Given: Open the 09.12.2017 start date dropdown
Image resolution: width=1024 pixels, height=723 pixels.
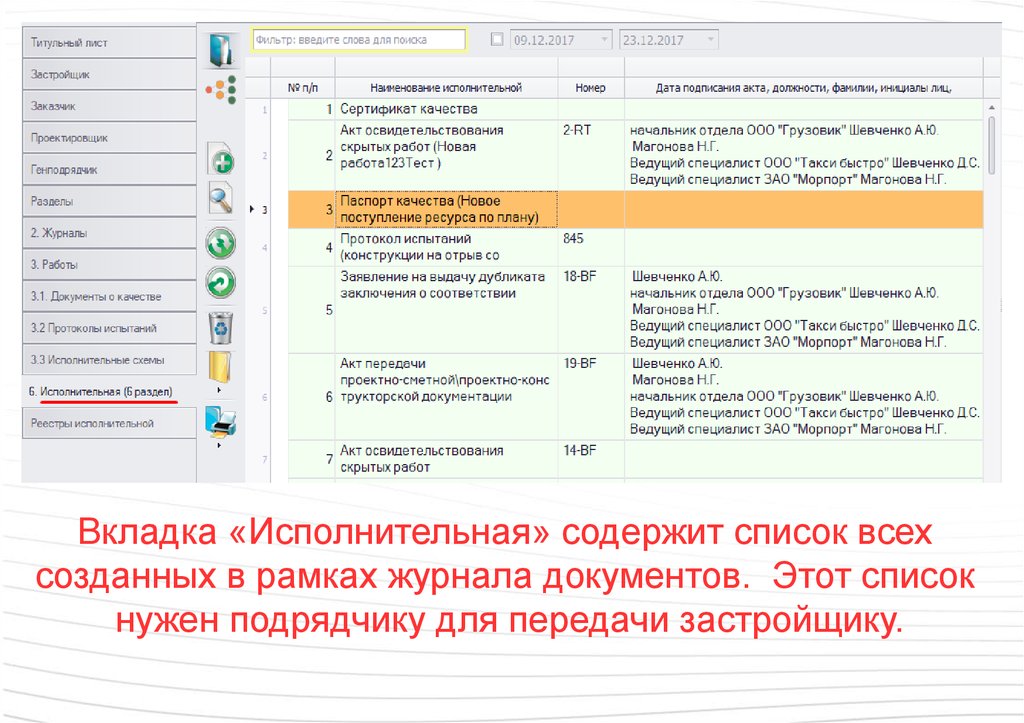Looking at the screenshot, I should 604,40.
